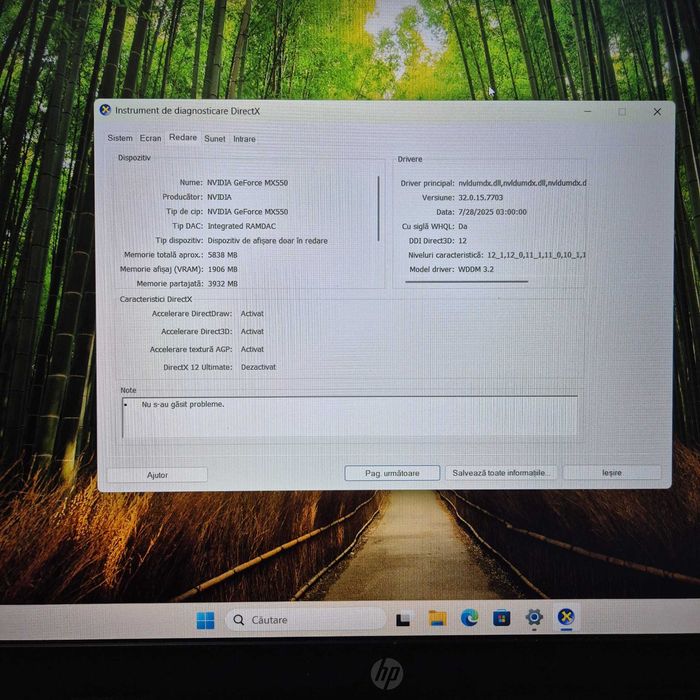Select shared memory value '3932 MB'

coord(222,283)
